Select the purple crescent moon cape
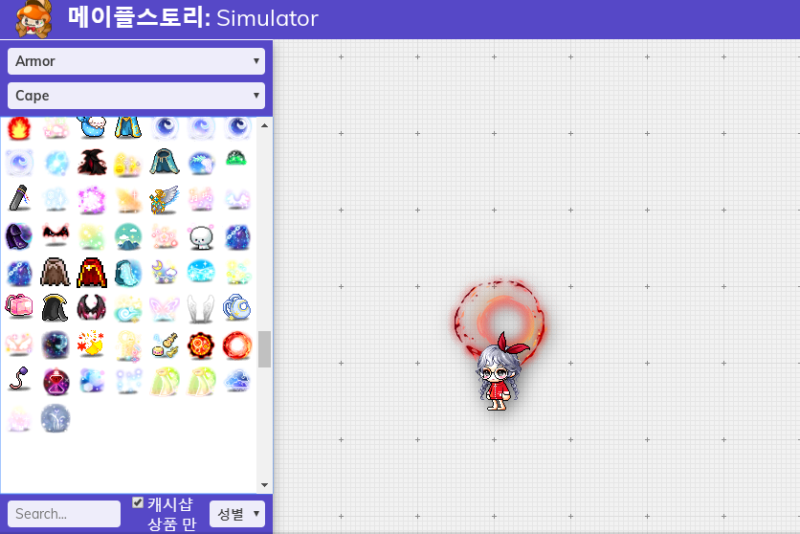This screenshot has height=534, width=800. pos(19,237)
